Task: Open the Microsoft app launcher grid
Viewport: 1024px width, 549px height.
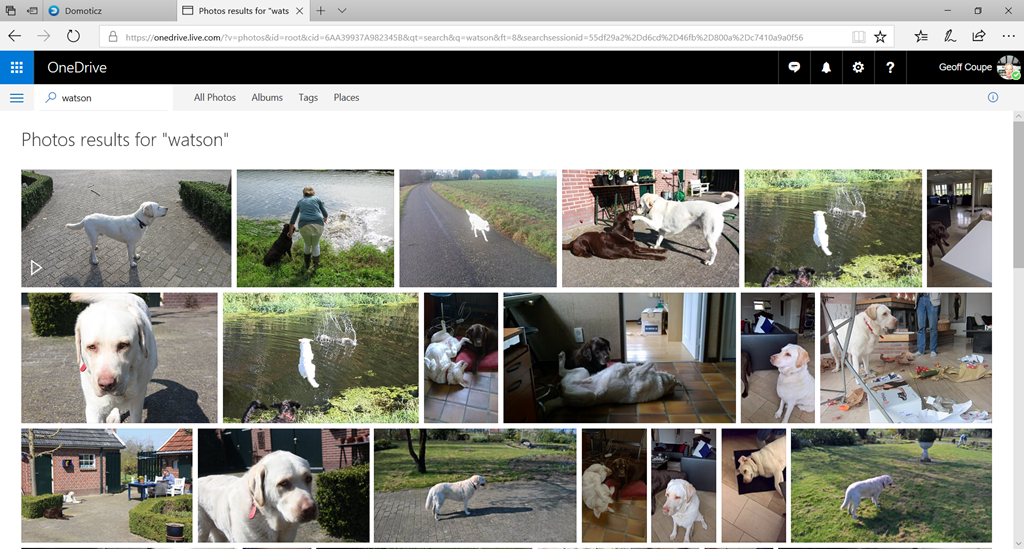Action: tap(17, 68)
